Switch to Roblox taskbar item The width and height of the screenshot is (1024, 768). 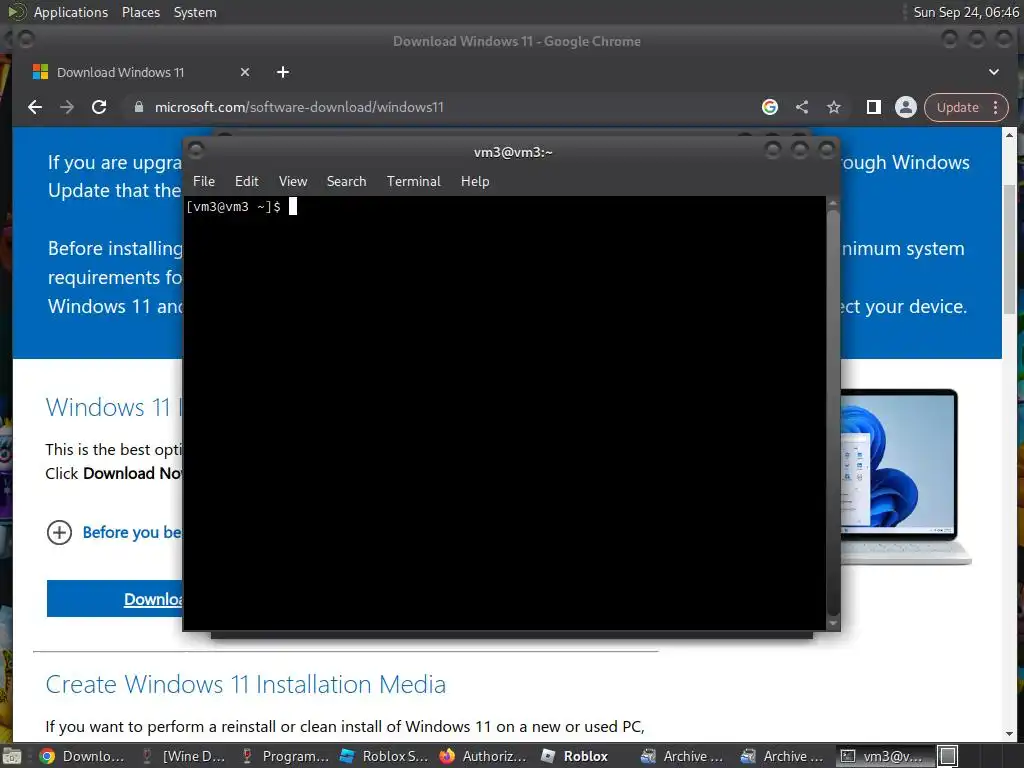(x=575, y=756)
